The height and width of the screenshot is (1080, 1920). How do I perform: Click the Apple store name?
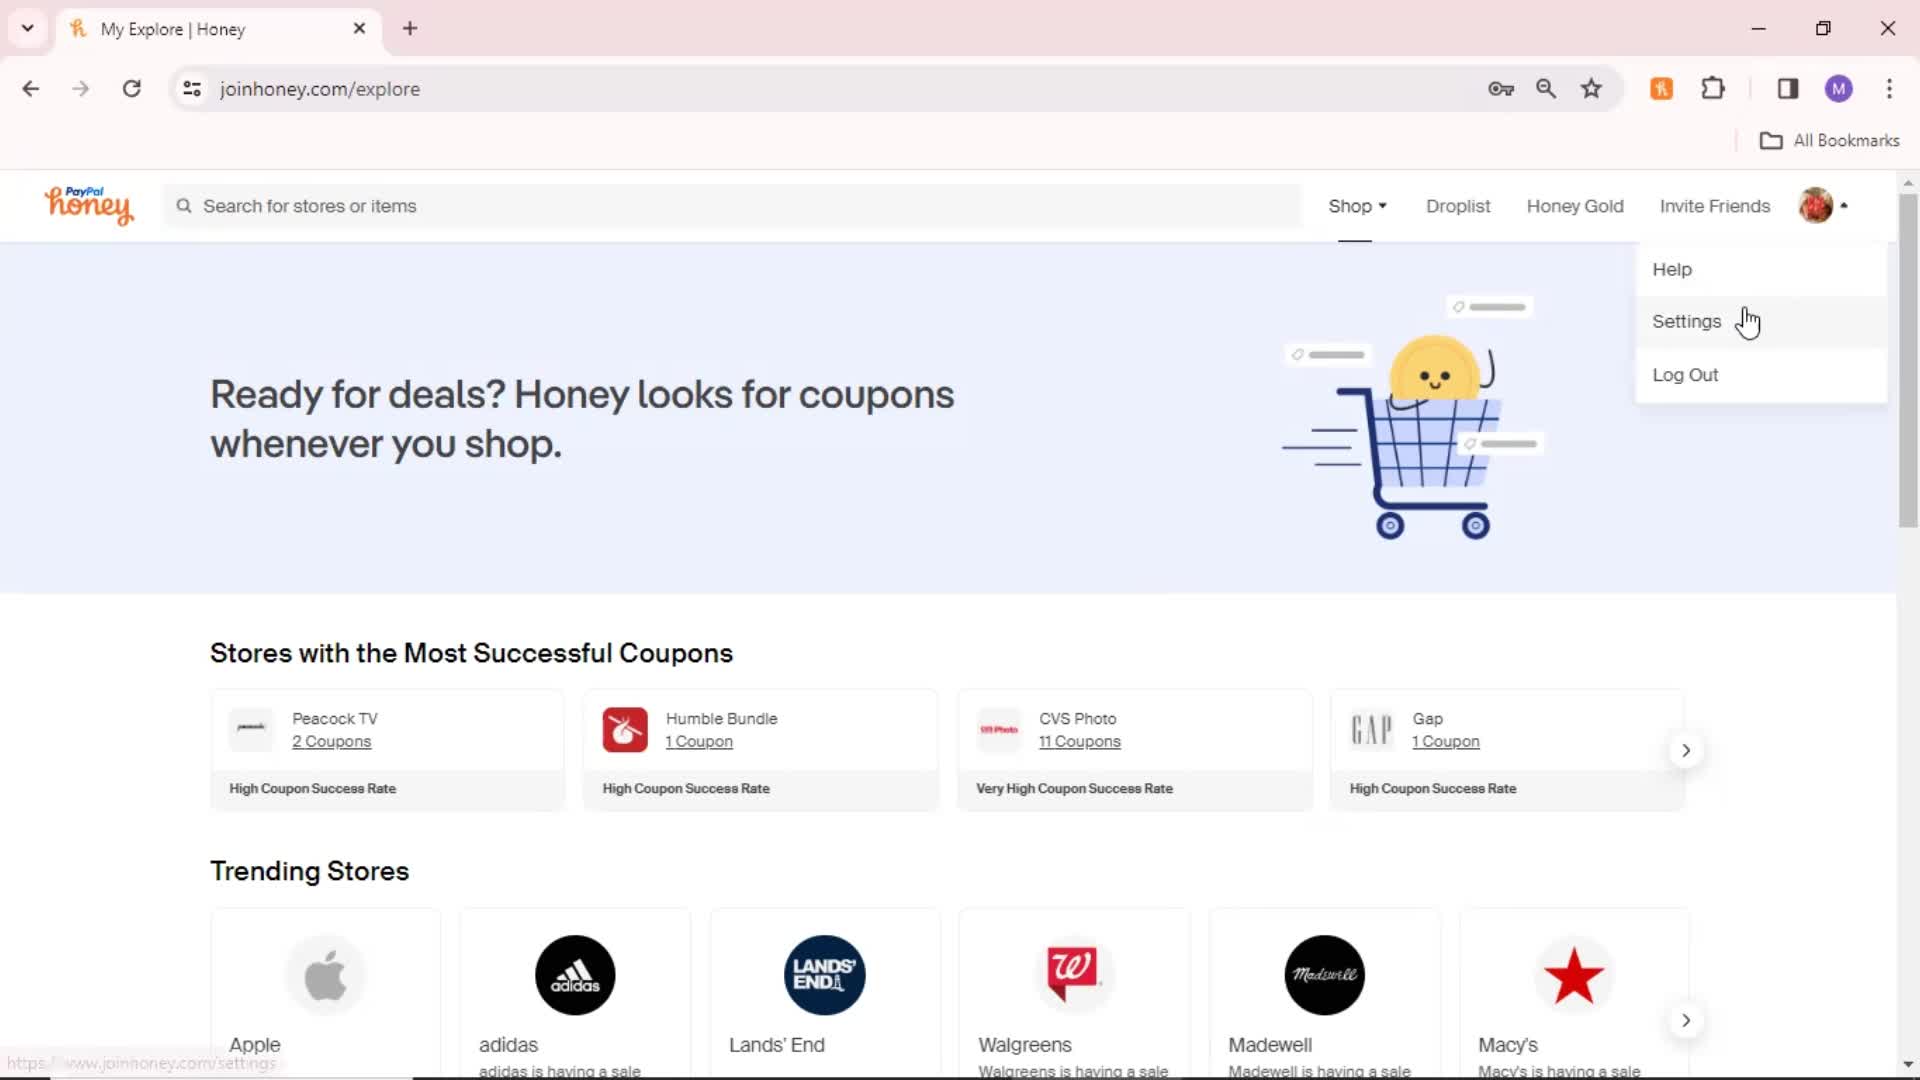254,1045
